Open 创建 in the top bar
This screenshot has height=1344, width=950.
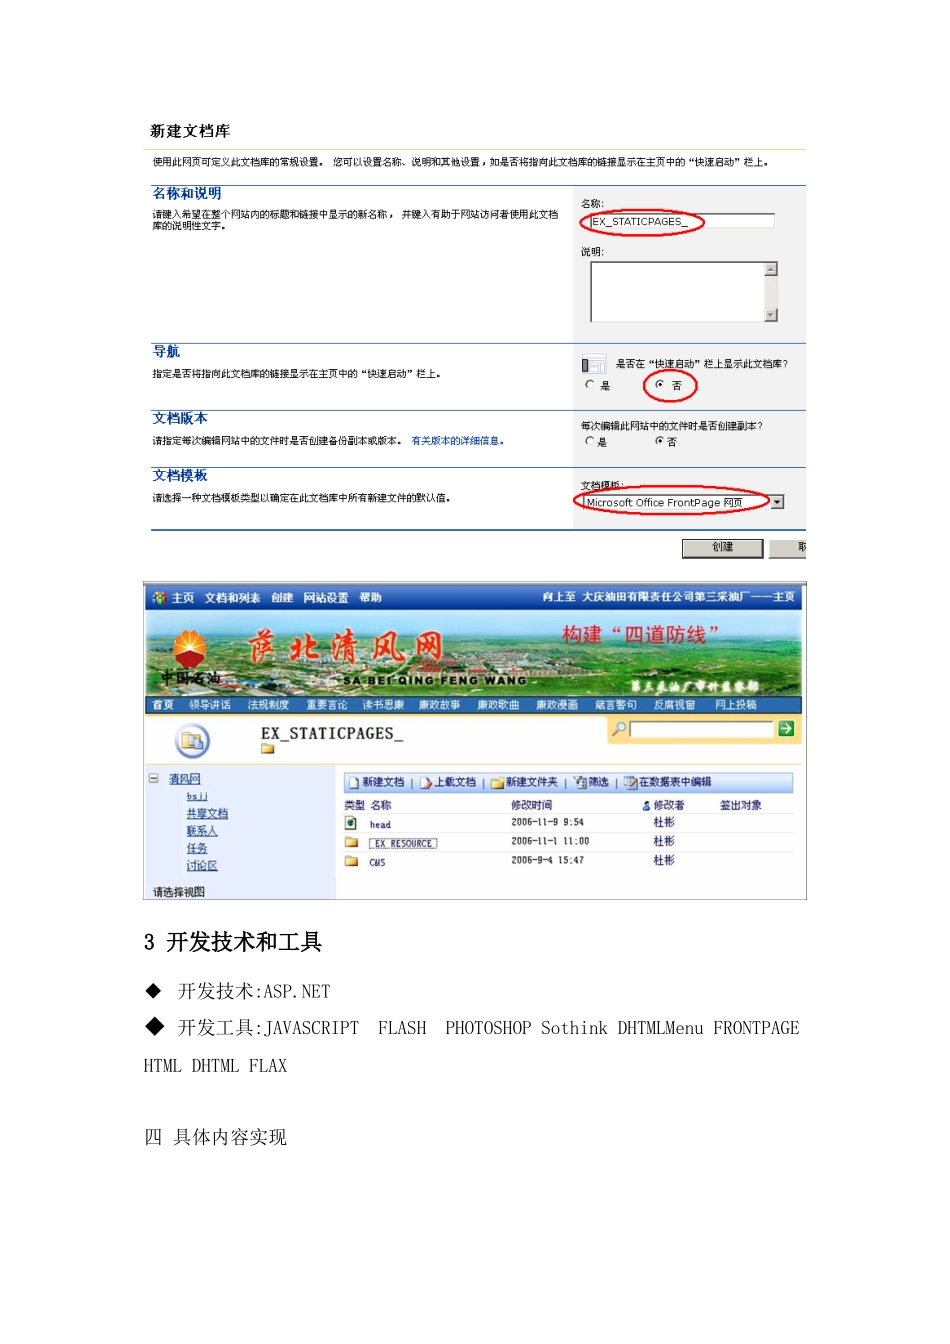click(282, 598)
